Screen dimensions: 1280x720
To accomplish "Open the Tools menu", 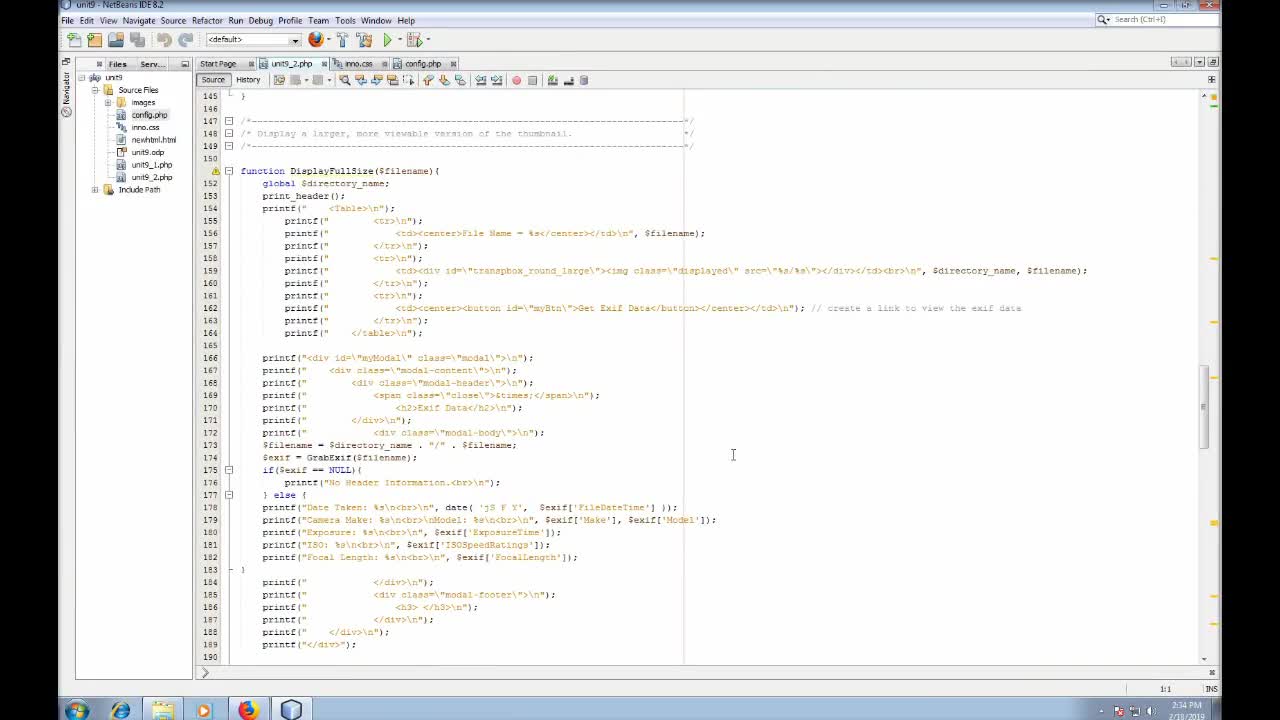I will tap(345, 20).
